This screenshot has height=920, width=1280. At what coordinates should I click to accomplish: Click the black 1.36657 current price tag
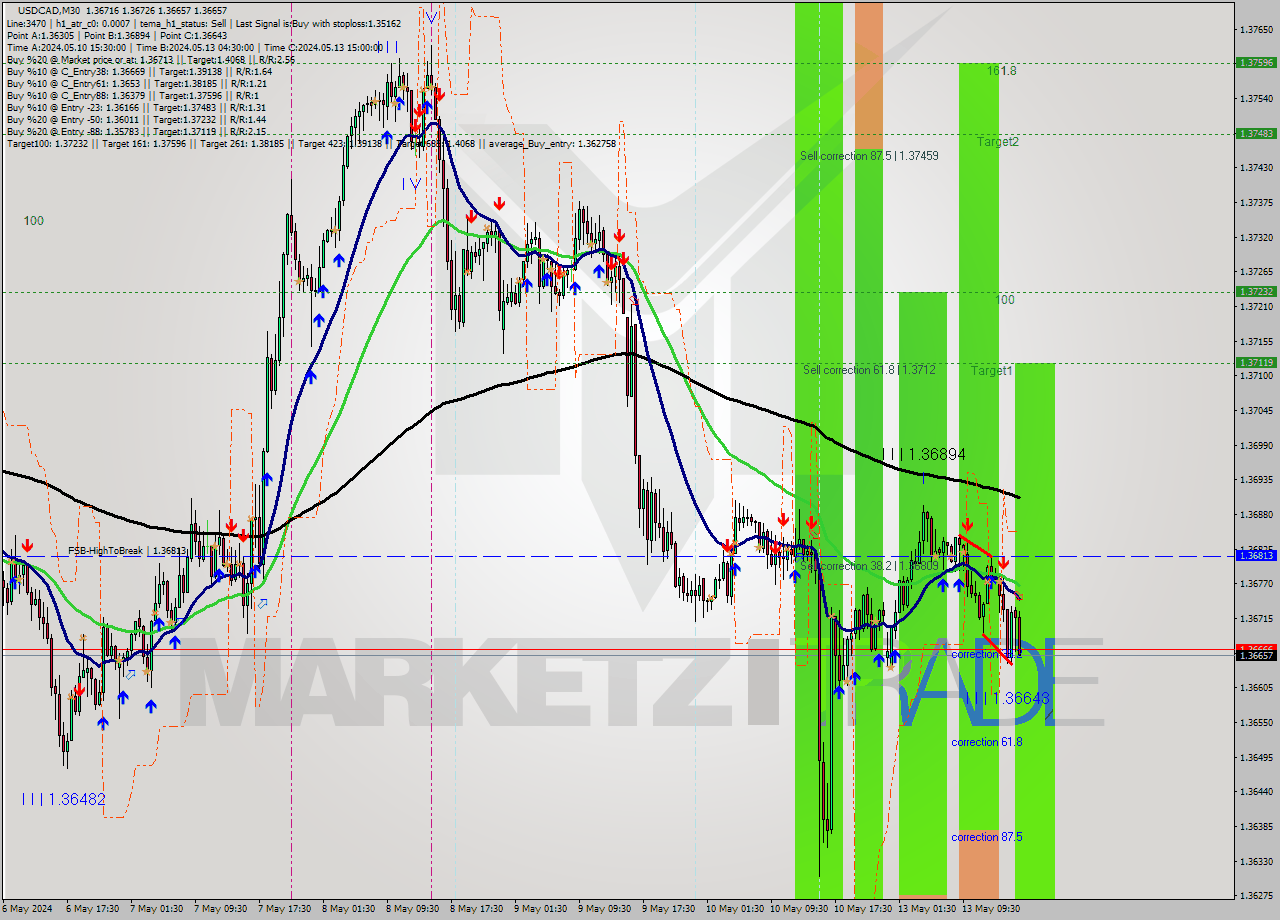(x=1256, y=655)
